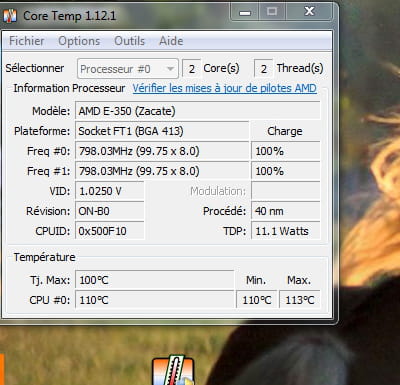Image resolution: width=400 pixels, height=385 pixels.
Task: Click the CPU #0 Max 113°C value
Action: point(300,300)
